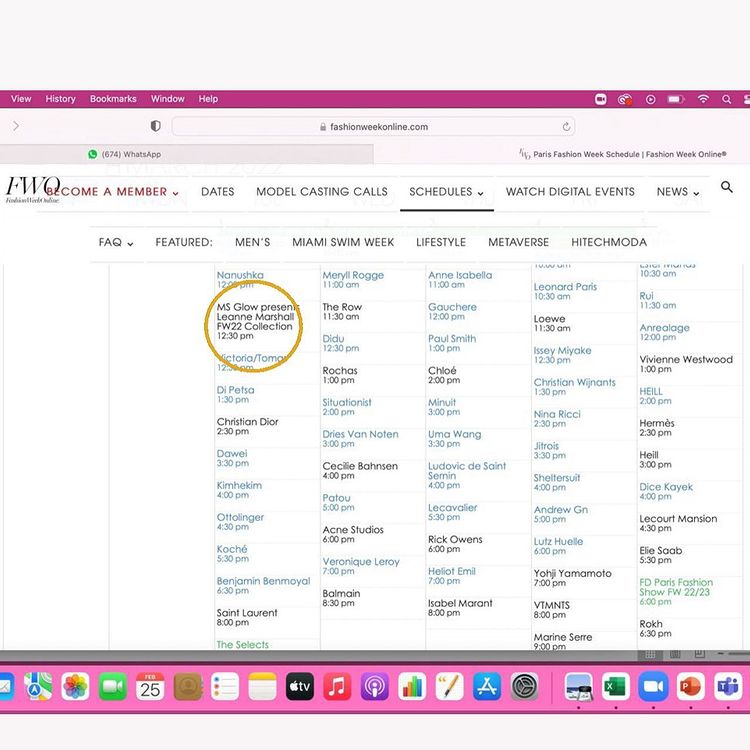Click the Now Playing menu bar icon
Viewport: 750px width, 750px height.
point(651,99)
